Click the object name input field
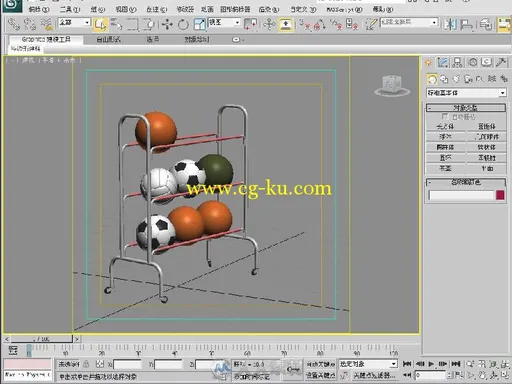Screen dimensions: 512x384 pos(461,195)
